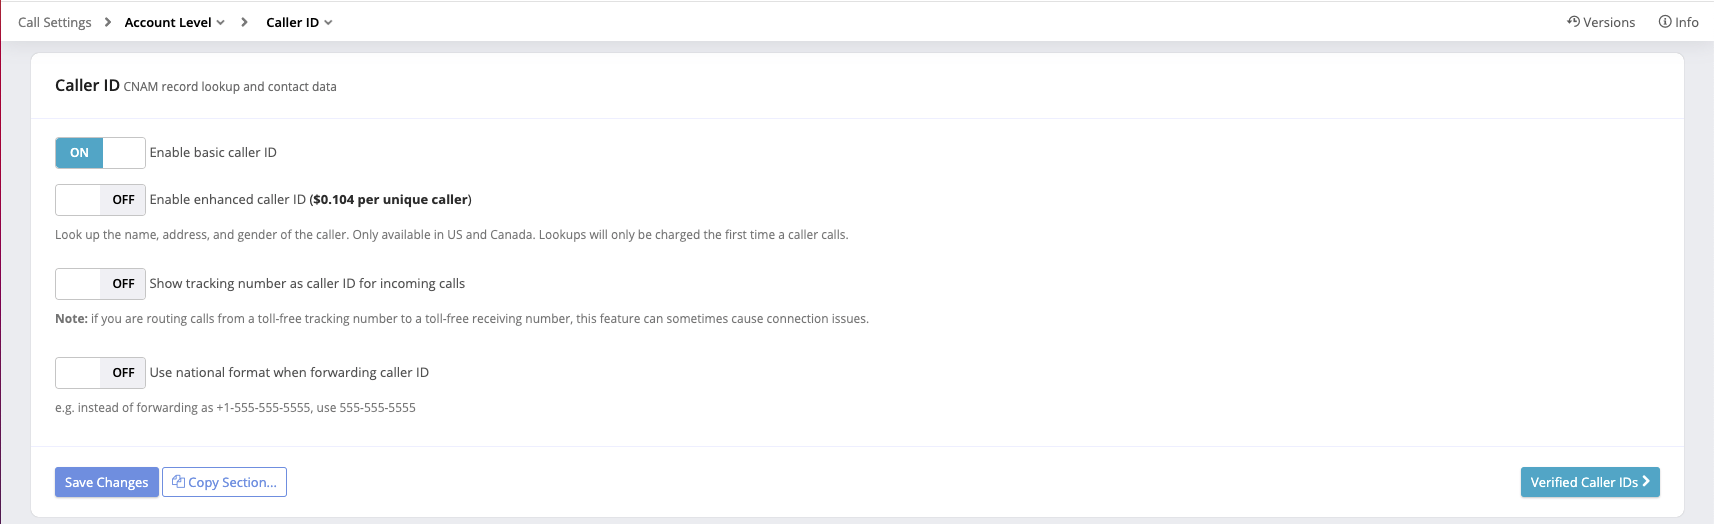1714x524 pixels.
Task: Go to Call Settings breadcrumb
Action: click(54, 22)
